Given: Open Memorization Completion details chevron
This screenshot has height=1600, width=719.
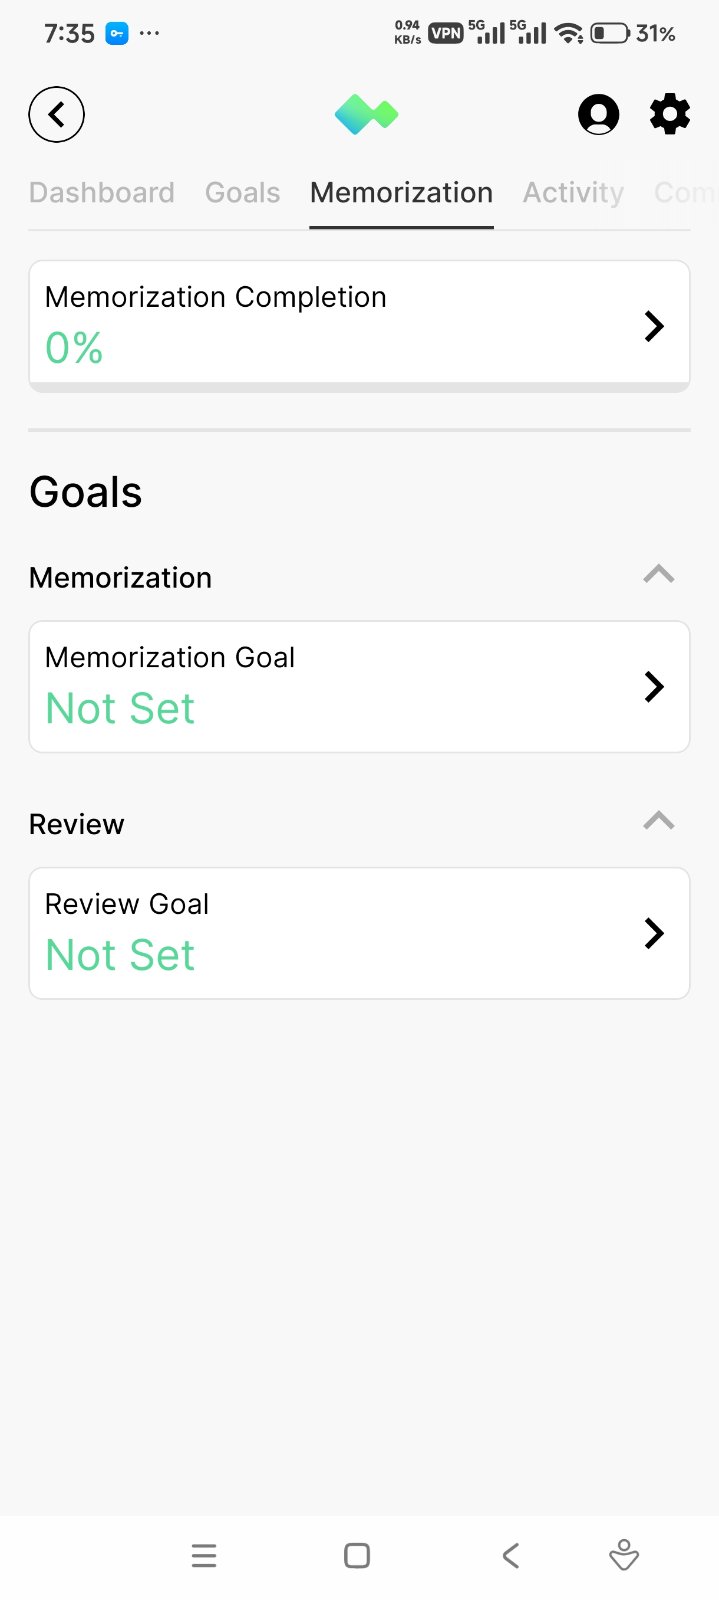Looking at the screenshot, I should pyautogui.click(x=654, y=326).
